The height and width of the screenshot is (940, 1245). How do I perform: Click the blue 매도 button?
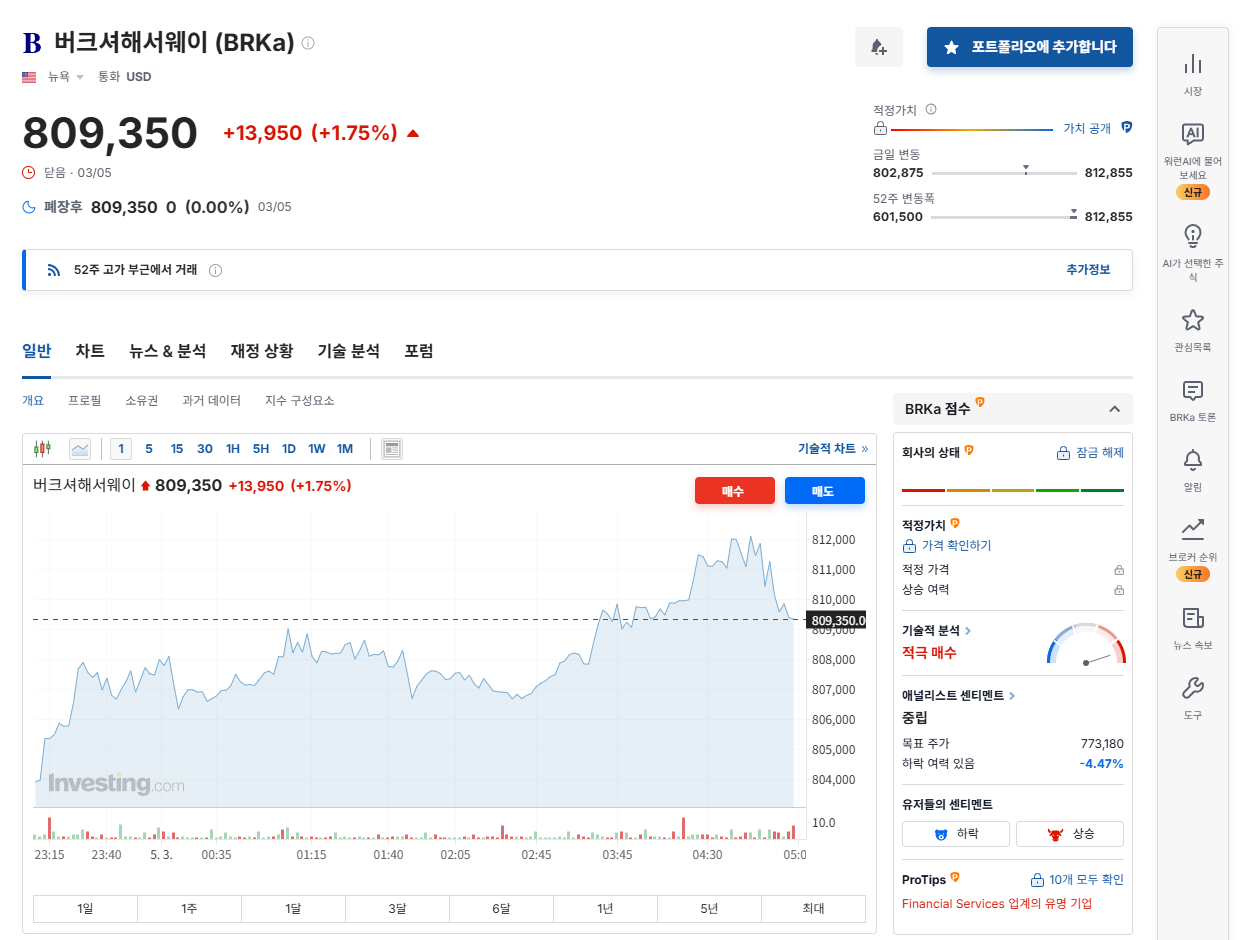coord(825,491)
